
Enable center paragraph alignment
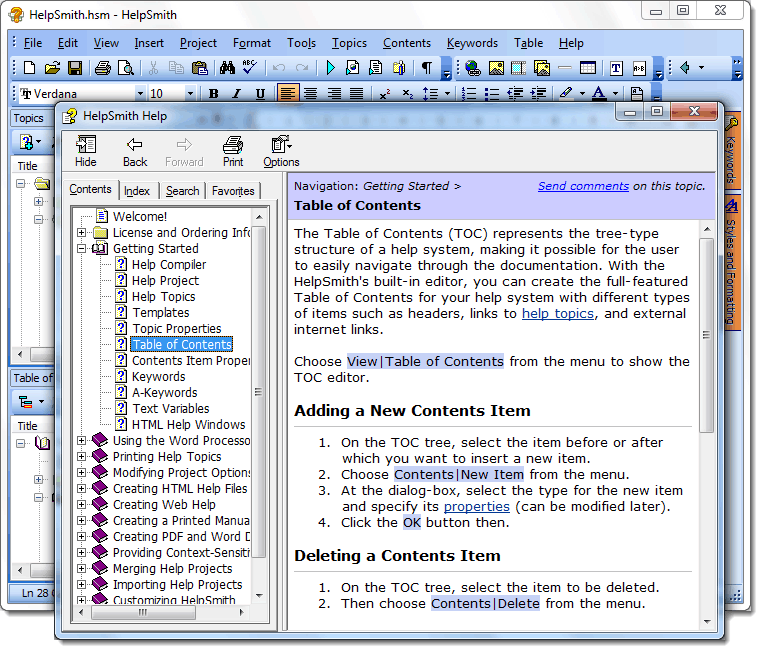coord(311,94)
